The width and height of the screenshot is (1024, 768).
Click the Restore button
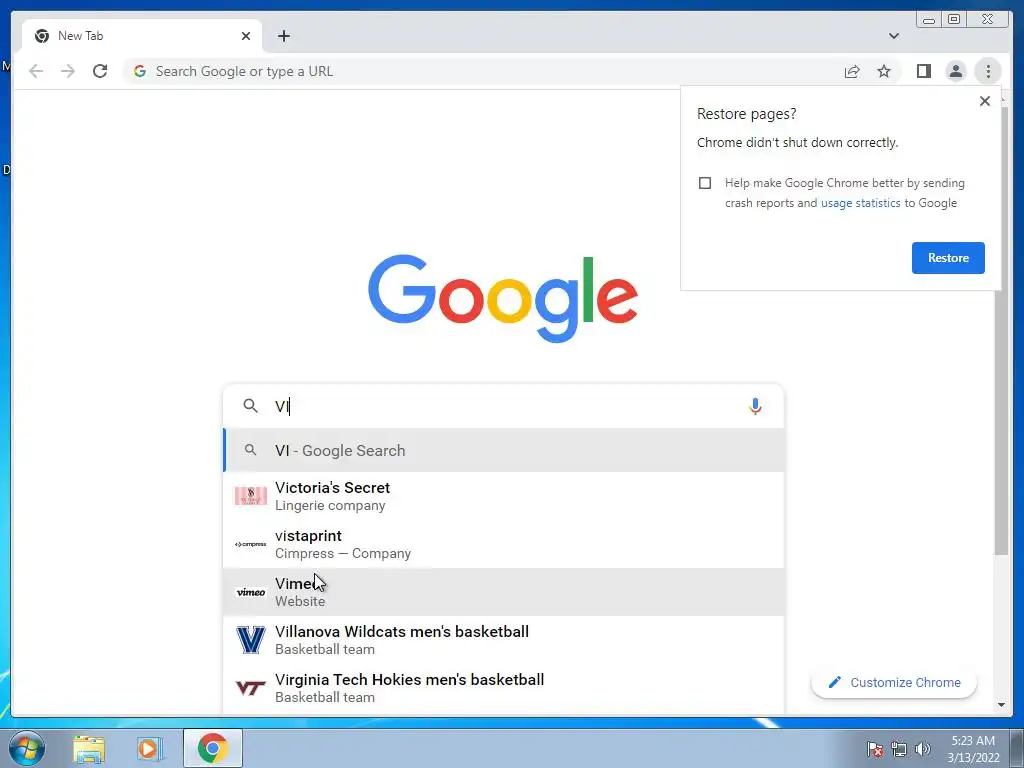pos(948,258)
